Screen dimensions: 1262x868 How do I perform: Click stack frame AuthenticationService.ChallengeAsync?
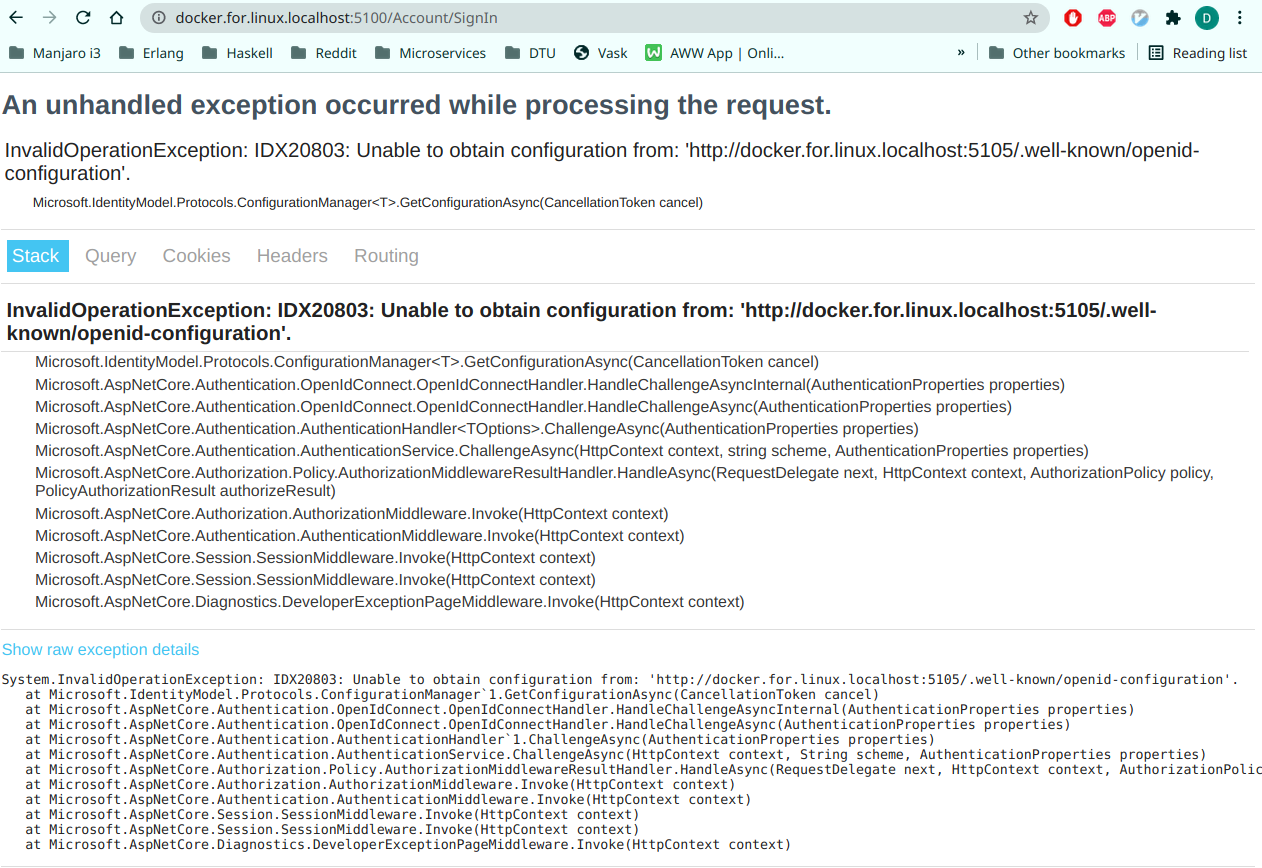(562, 451)
